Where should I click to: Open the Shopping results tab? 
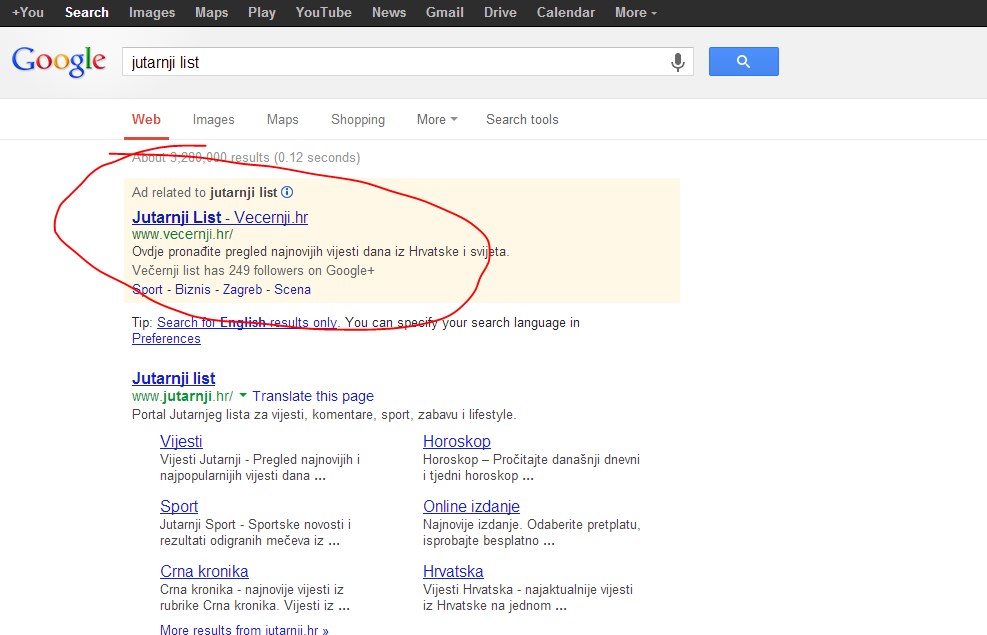coord(358,119)
